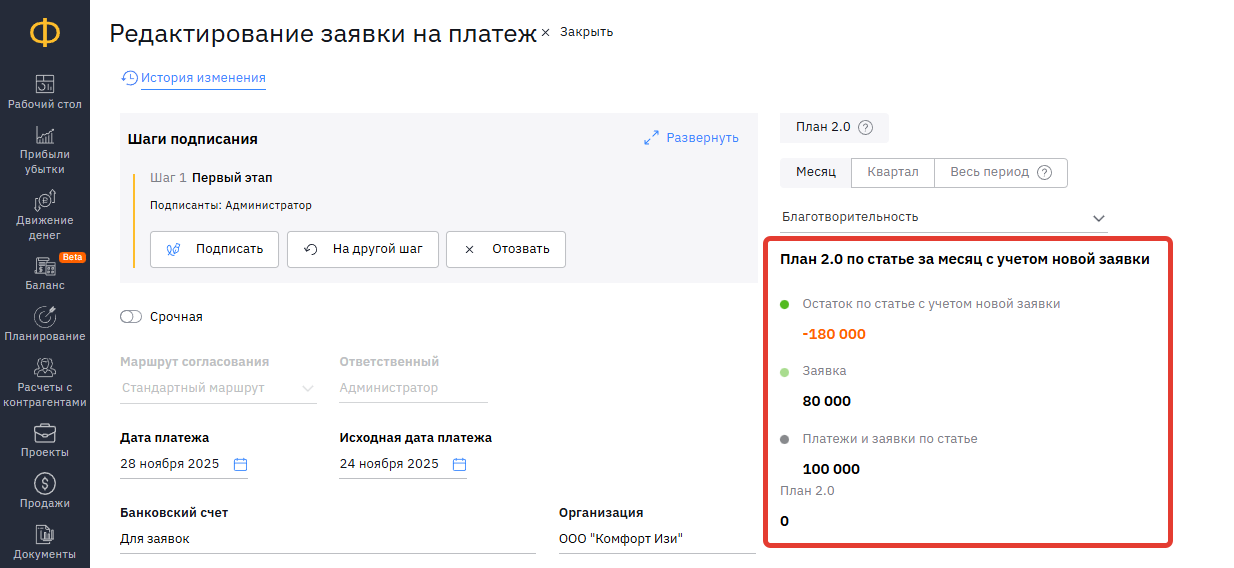Click the На другой шаг button
Viewport: 1234px width, 568px height.
[363, 249]
